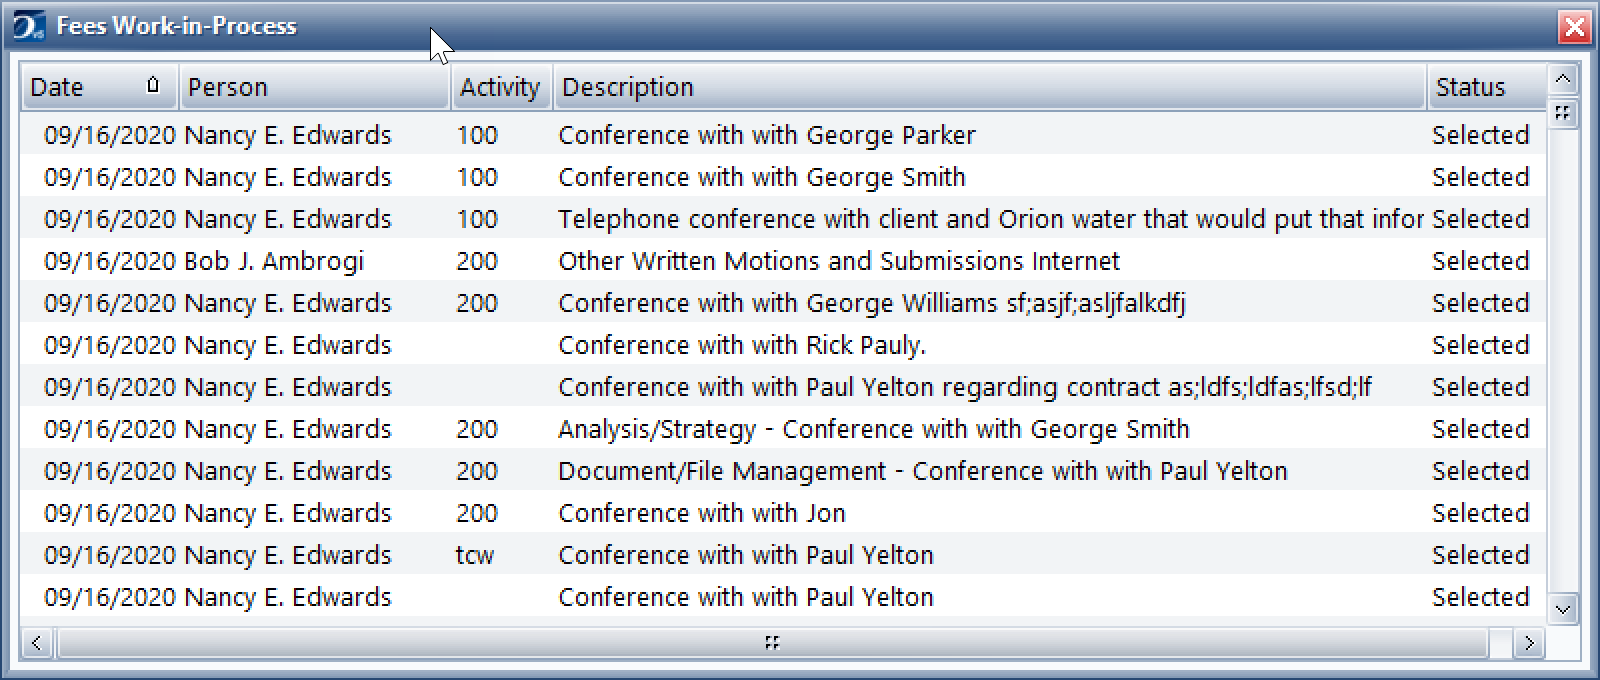This screenshot has height=680, width=1600.
Task: Click the horizontal scrollbar right arrow
Action: click(1528, 643)
